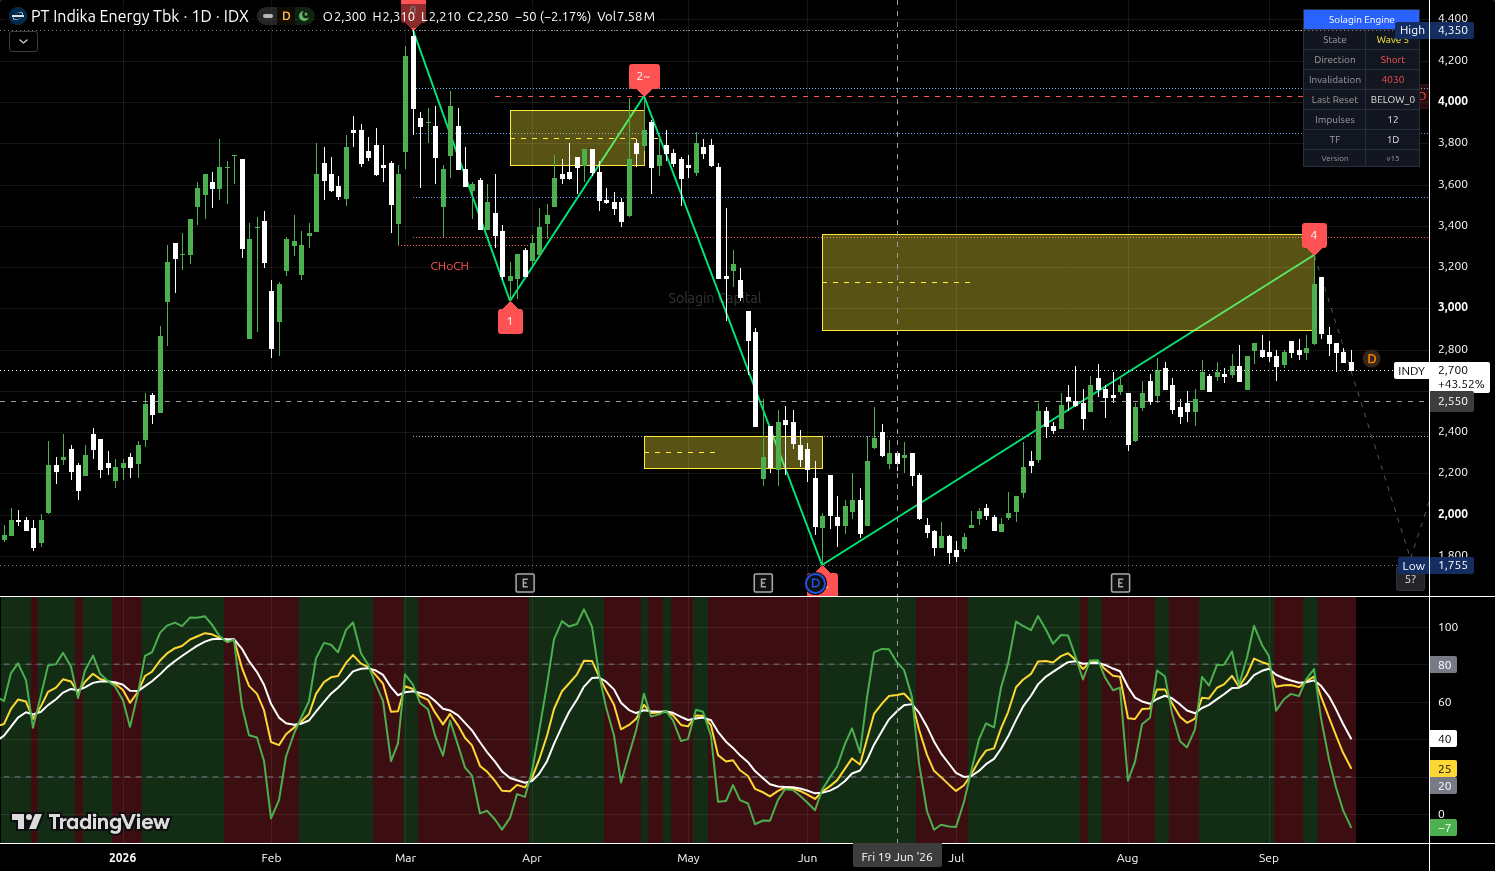Image resolution: width=1495 pixels, height=871 pixels.
Task: Click the grey dash status pill in the header
Action: click(x=267, y=16)
